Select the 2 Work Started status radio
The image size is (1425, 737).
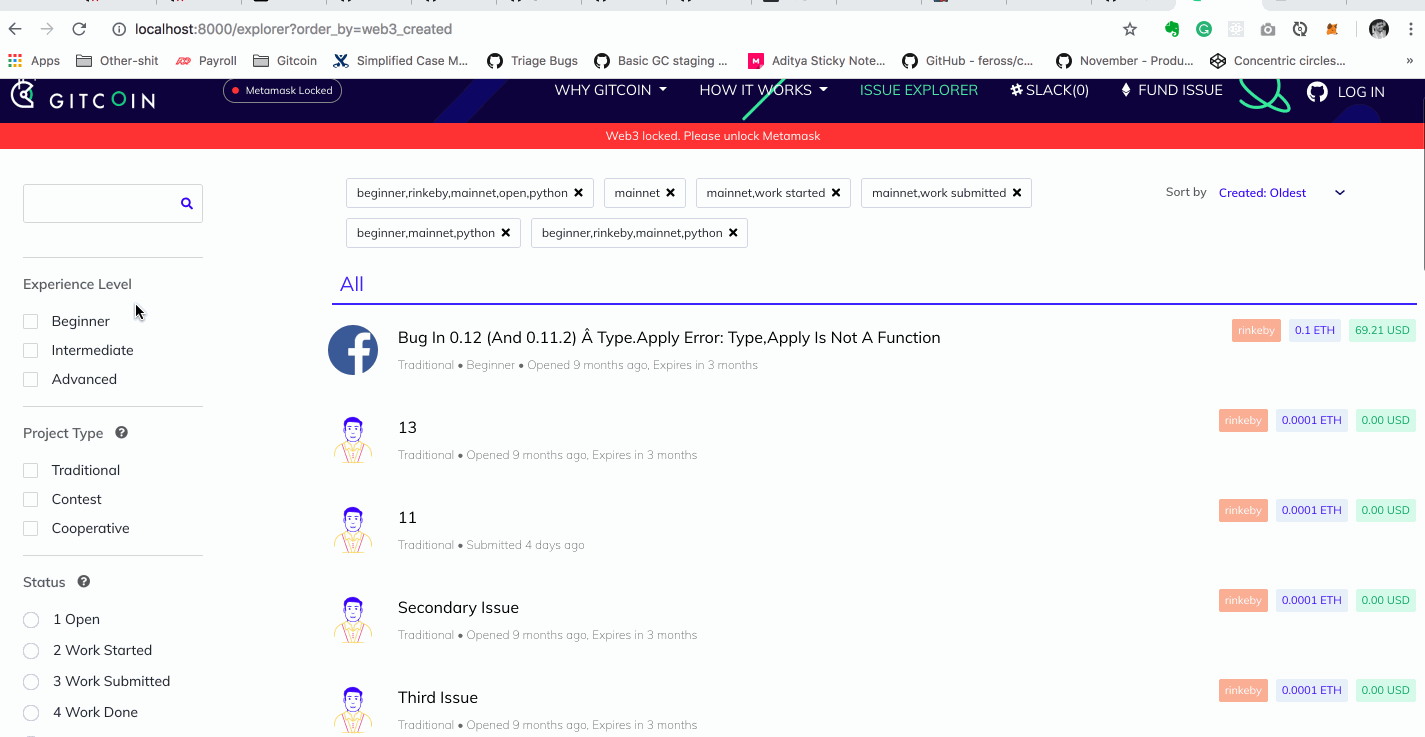coord(31,651)
